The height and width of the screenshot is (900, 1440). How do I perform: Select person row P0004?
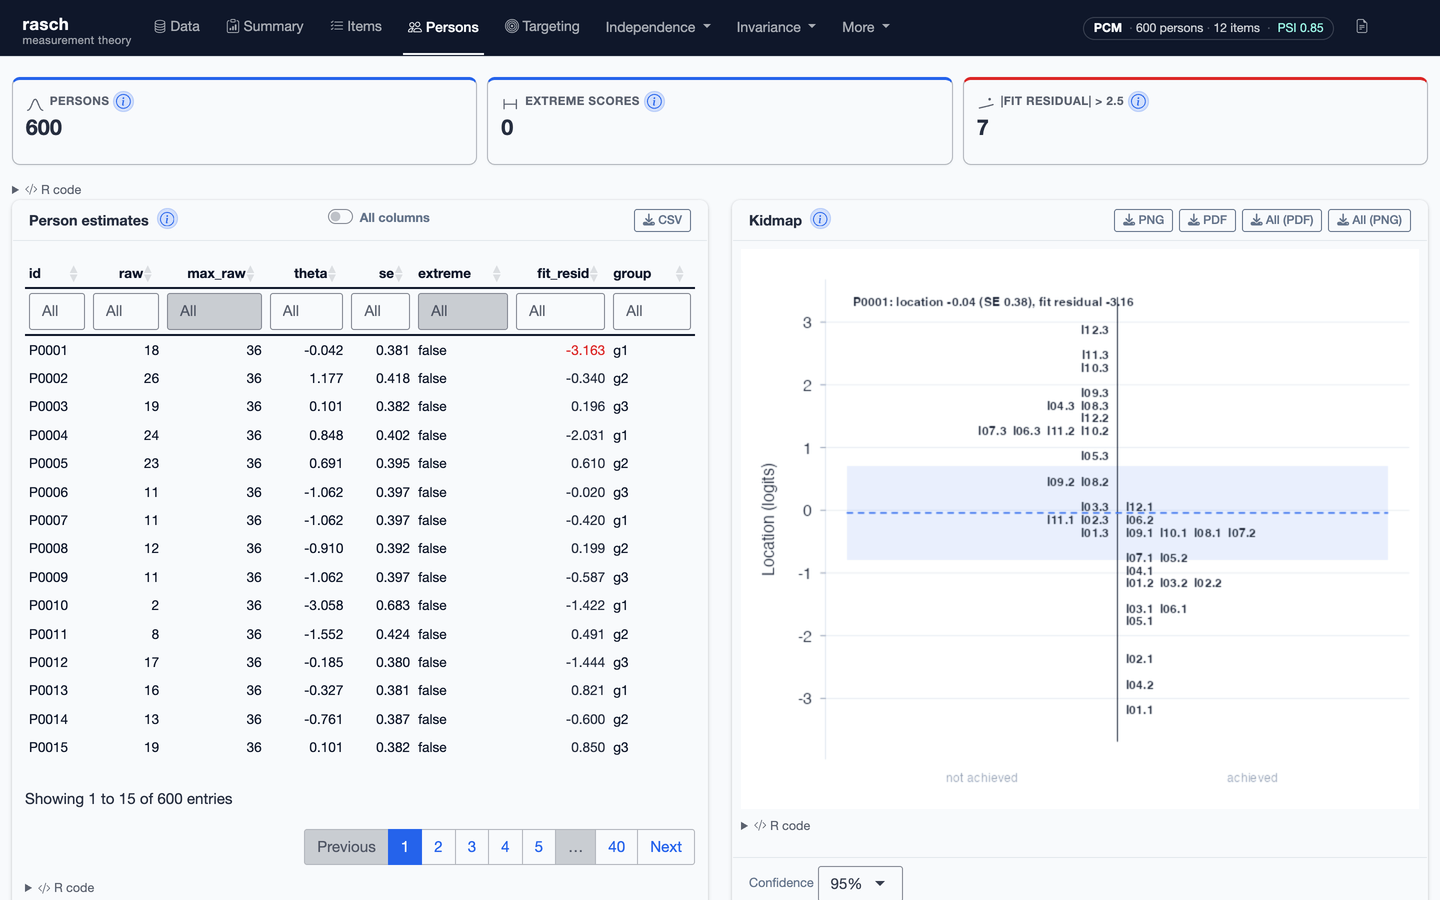[360, 436]
